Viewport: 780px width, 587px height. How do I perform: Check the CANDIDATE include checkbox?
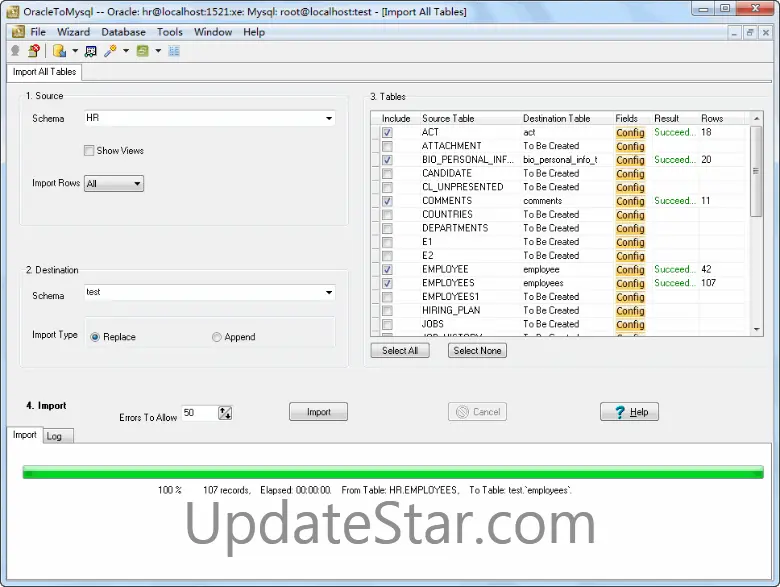point(387,174)
